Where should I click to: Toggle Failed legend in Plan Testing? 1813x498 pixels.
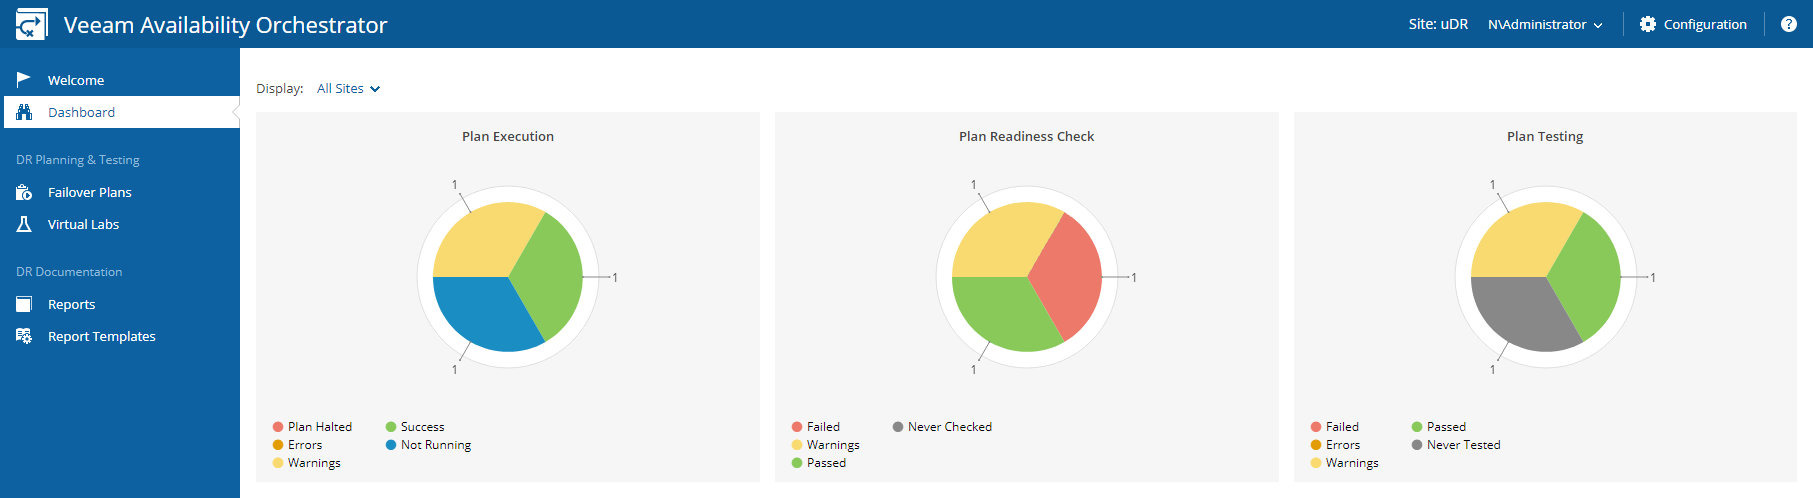1334,427
